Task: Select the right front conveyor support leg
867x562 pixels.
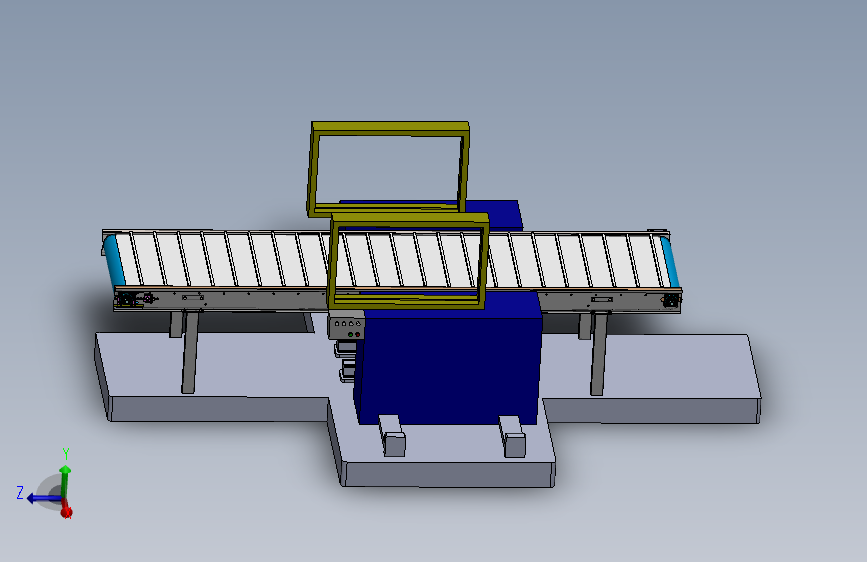Action: coord(599,354)
